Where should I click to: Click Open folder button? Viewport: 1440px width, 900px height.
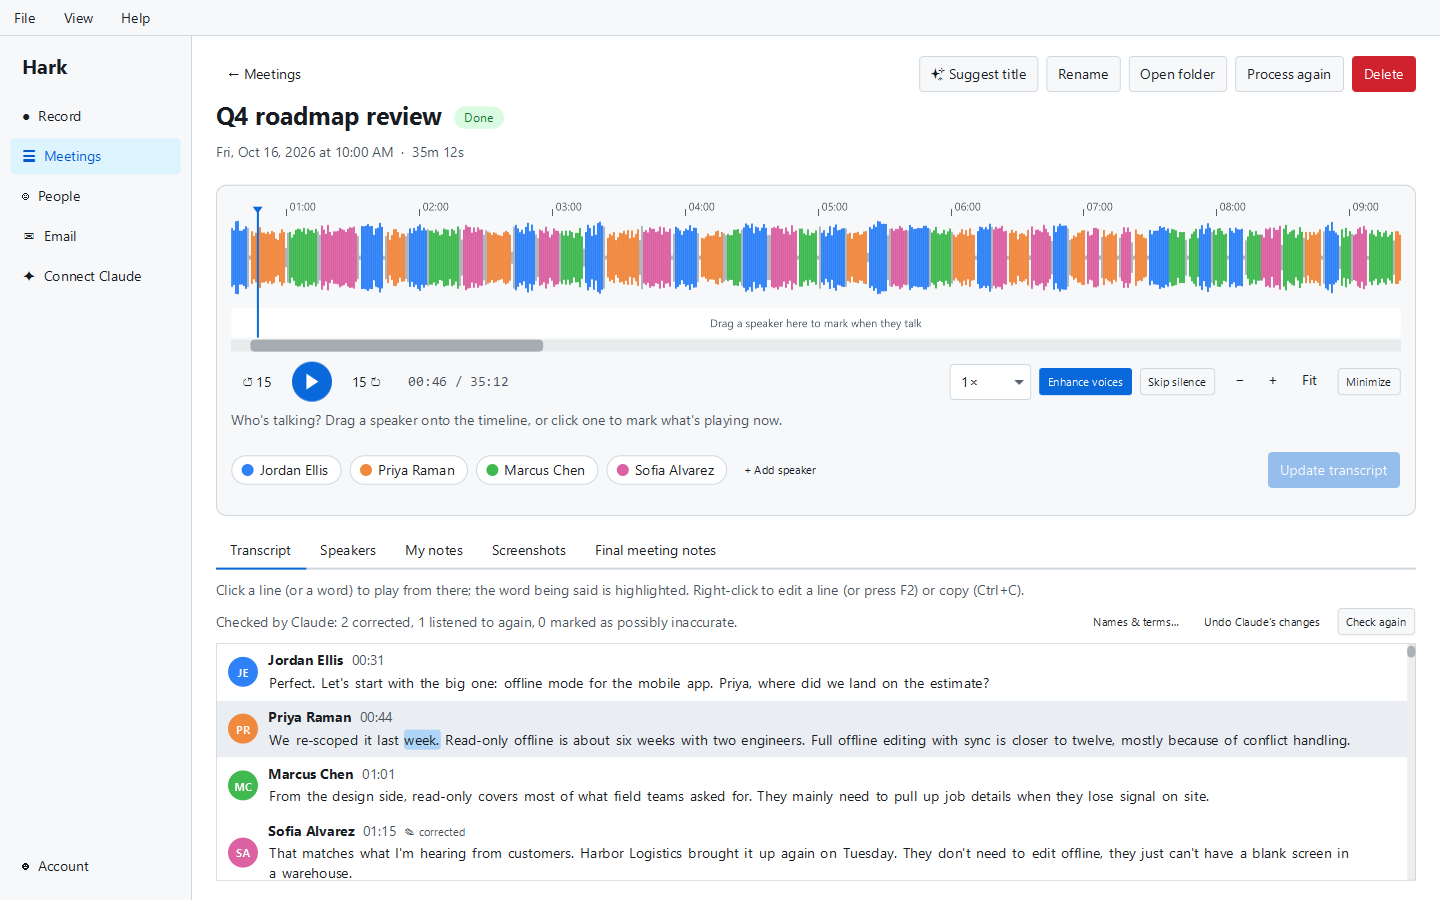tap(1177, 74)
